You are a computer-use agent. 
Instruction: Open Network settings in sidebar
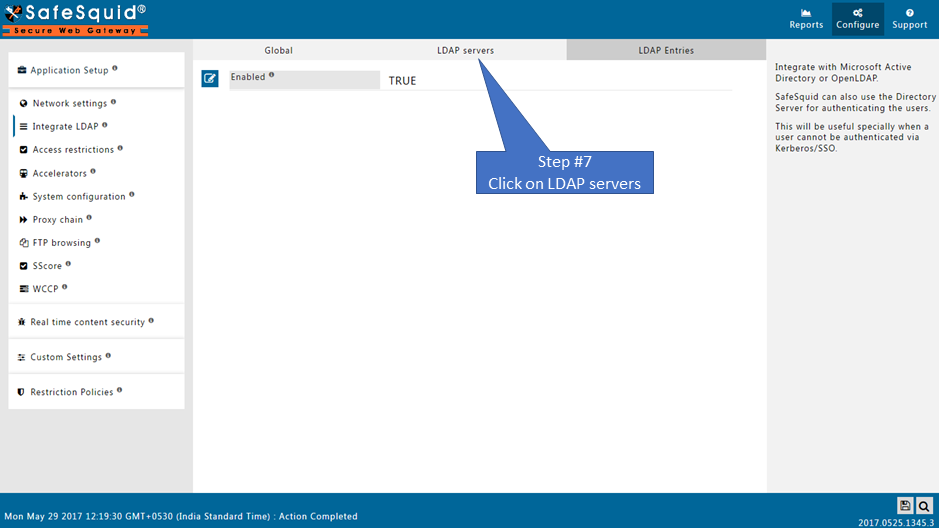point(69,103)
